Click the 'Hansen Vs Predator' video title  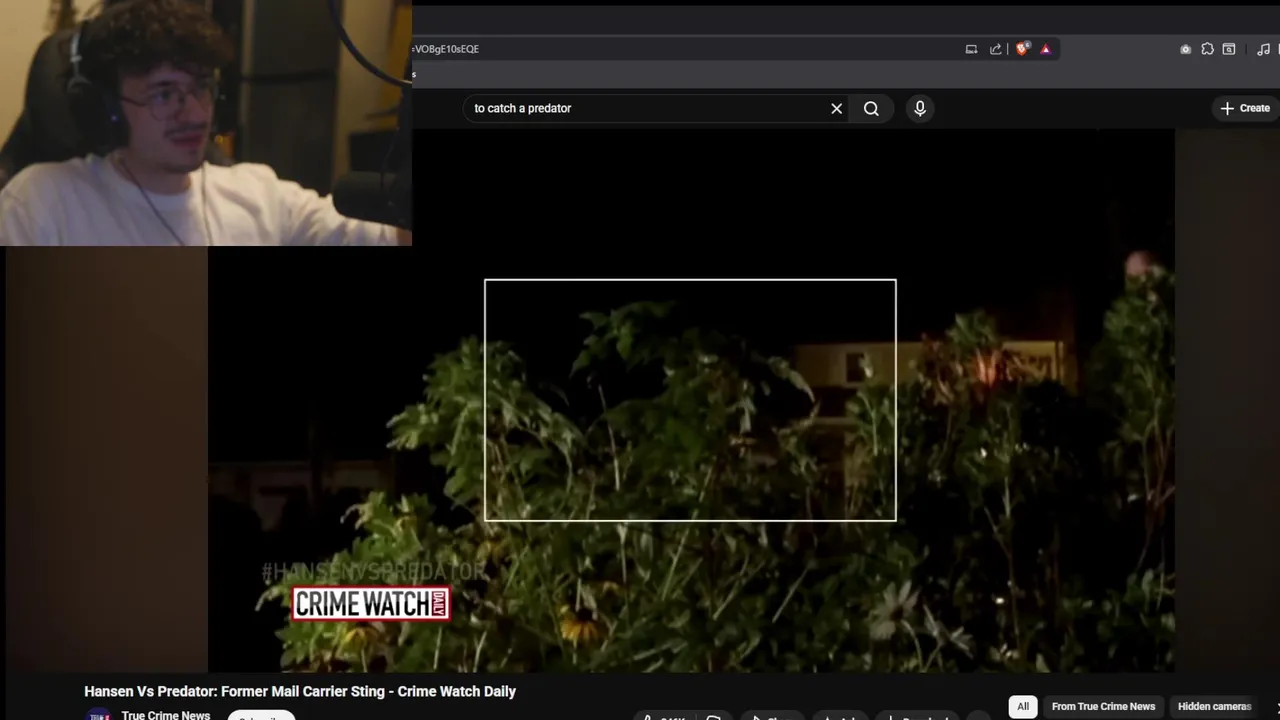click(x=300, y=691)
